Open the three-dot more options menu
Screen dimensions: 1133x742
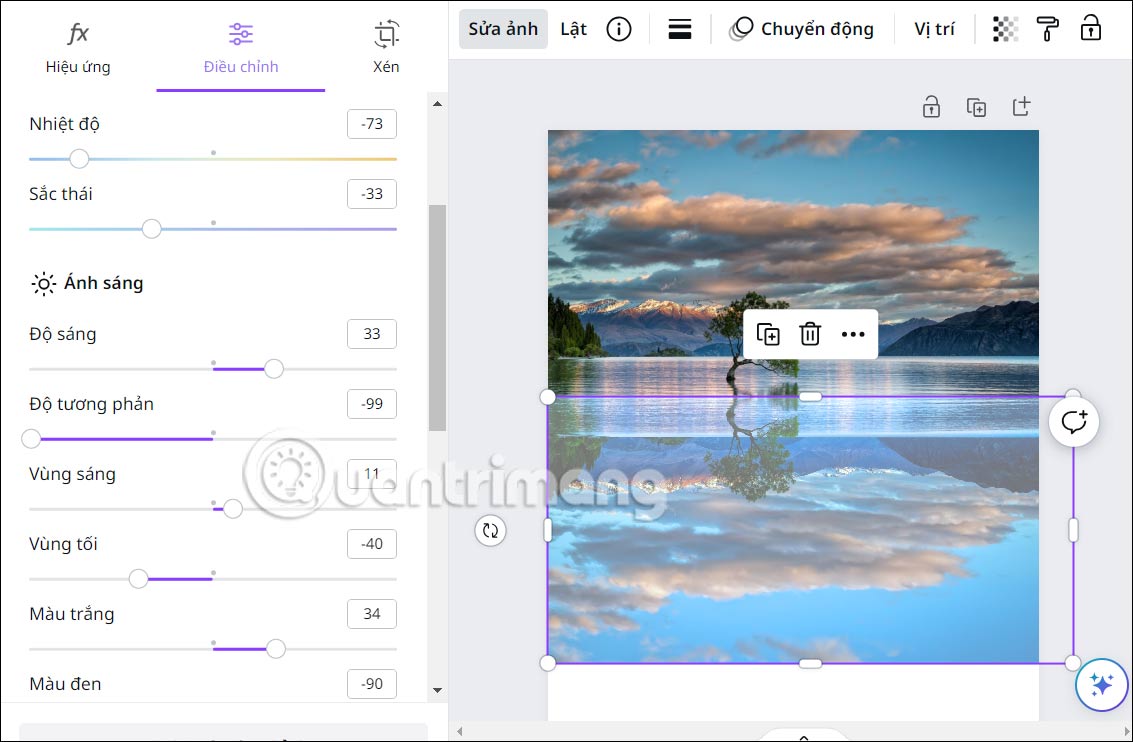click(852, 334)
